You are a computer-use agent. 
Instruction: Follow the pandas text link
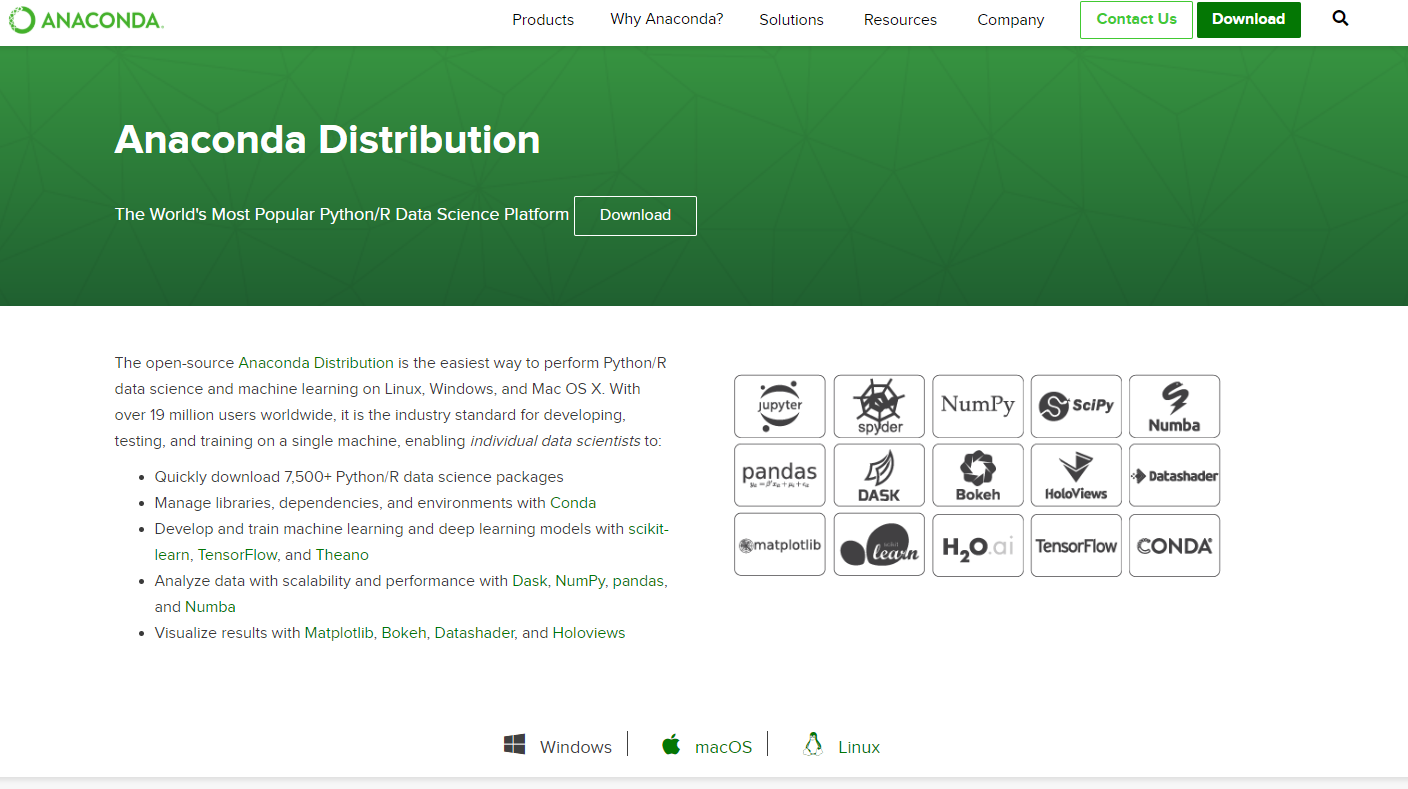638,581
